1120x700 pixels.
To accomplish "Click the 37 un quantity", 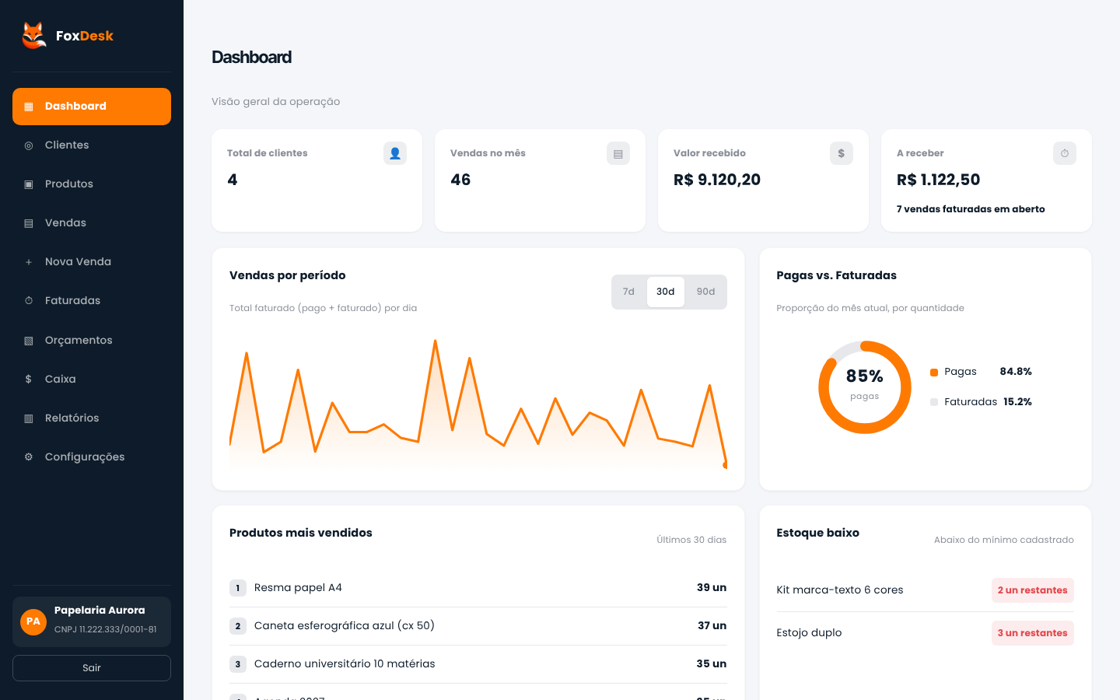I will click(712, 625).
